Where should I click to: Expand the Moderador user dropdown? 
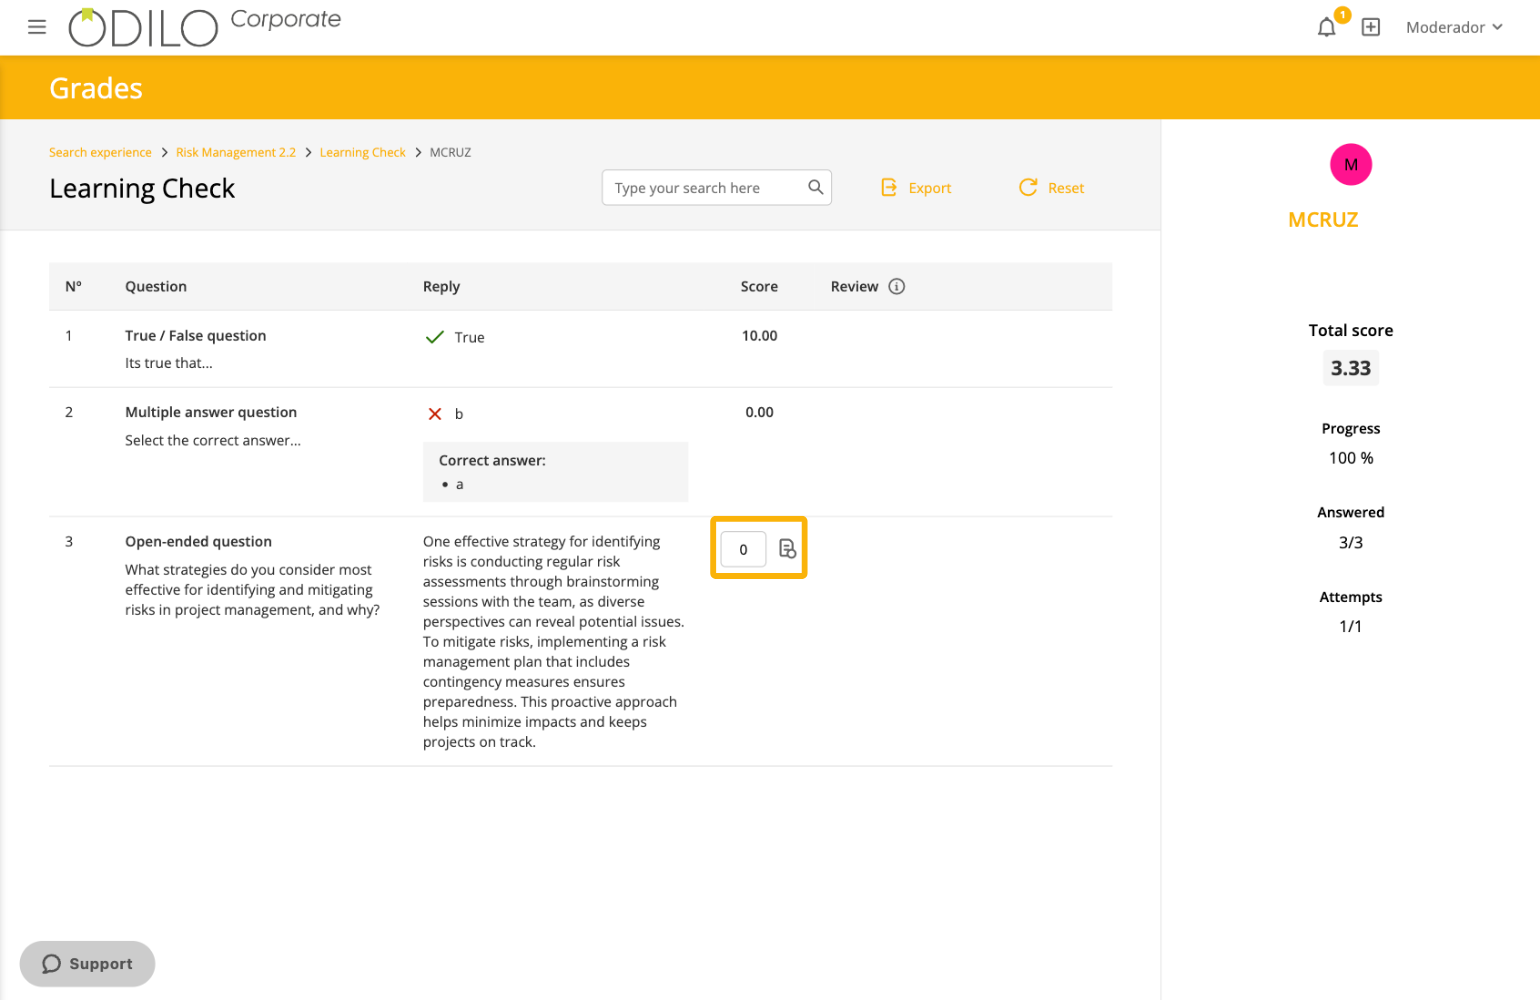[x=1454, y=27]
